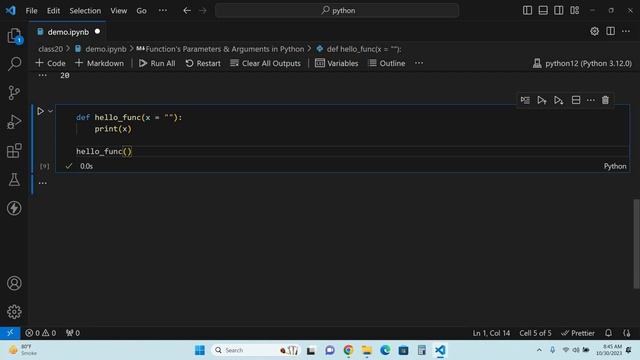This screenshot has height=360, width=640.
Task: Open the Testing flask view
Action: [14, 180]
